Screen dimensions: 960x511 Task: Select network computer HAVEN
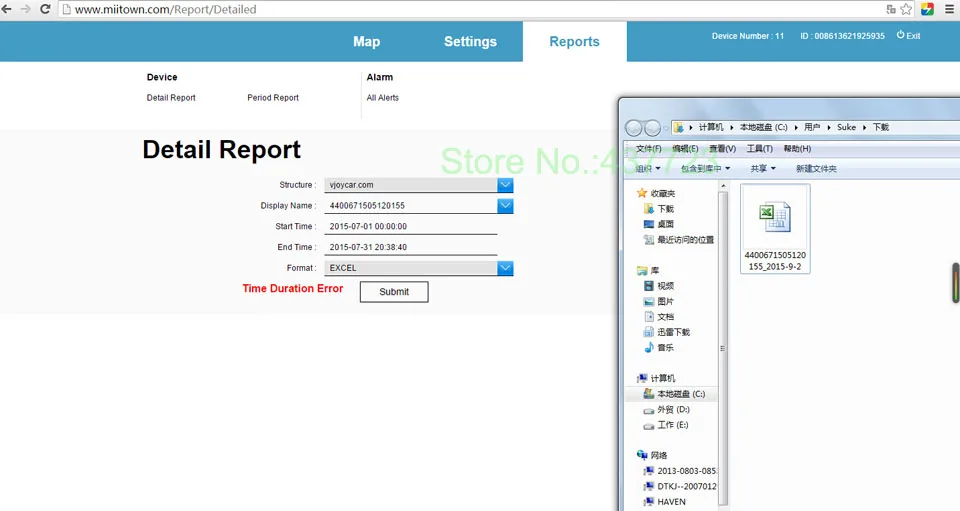(665, 502)
